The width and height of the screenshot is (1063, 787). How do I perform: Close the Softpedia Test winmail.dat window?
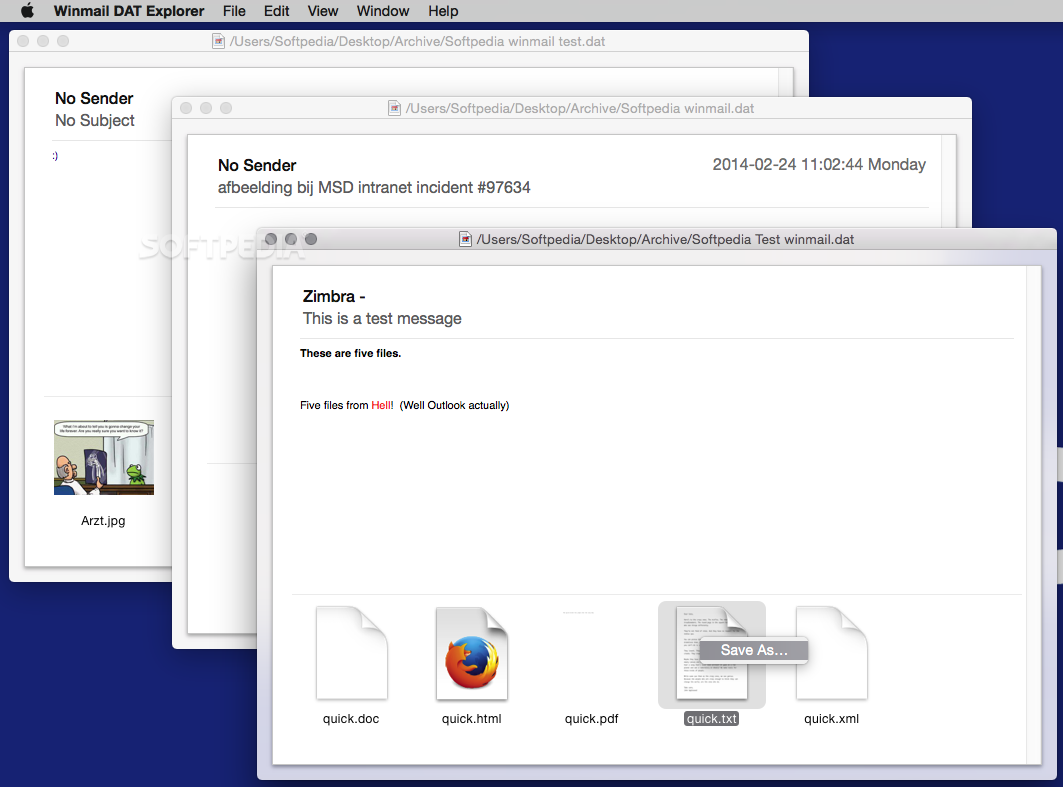click(x=271, y=239)
